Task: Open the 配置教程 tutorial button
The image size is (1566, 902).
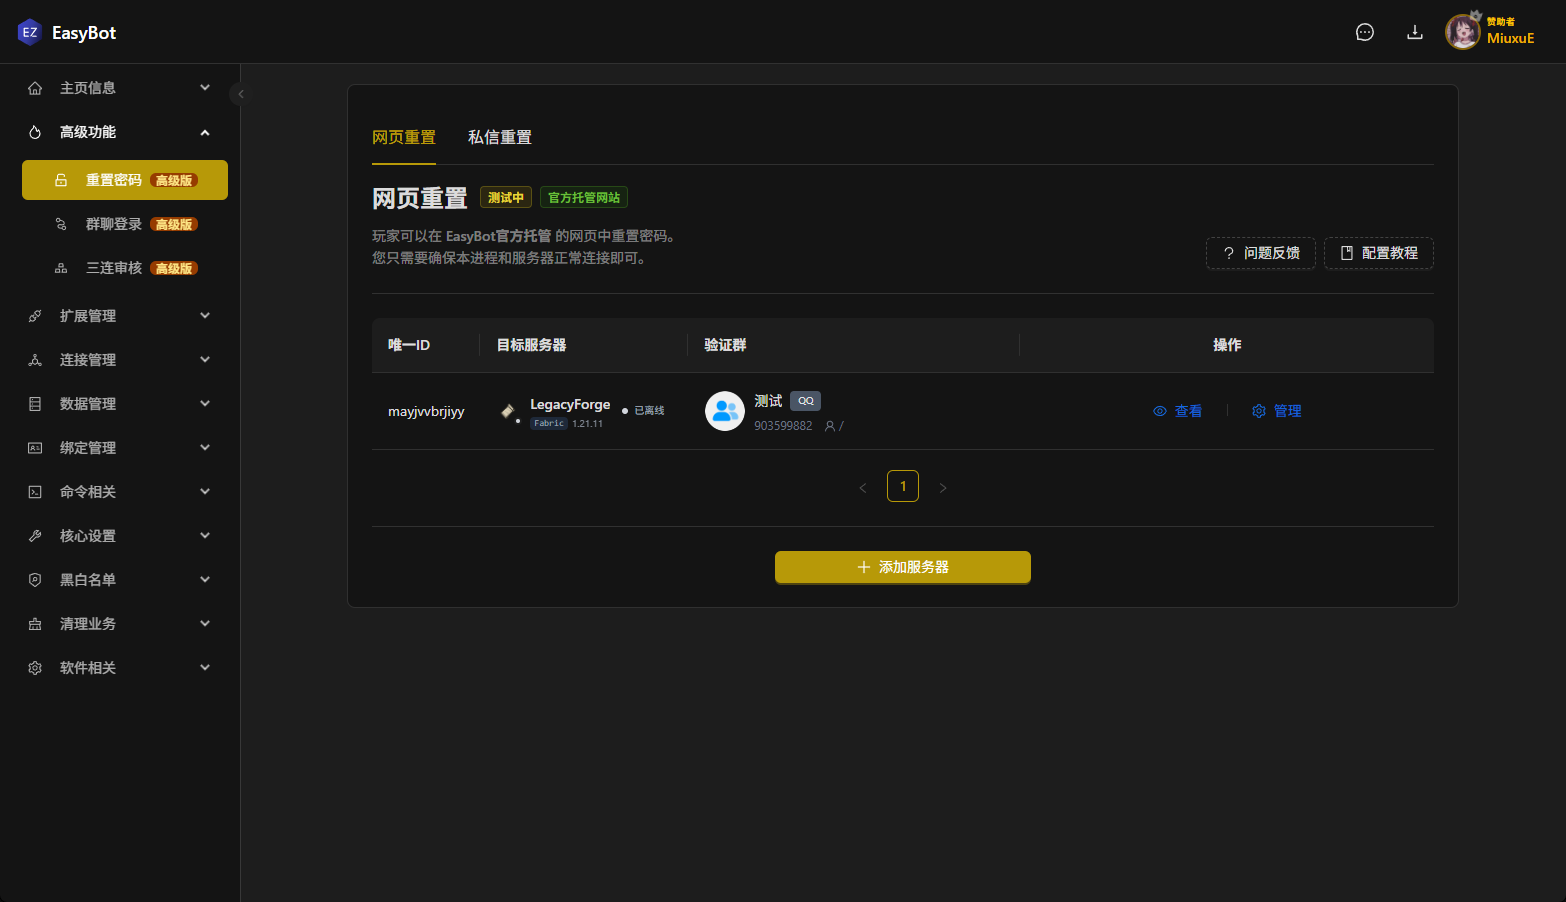Action: (1378, 253)
